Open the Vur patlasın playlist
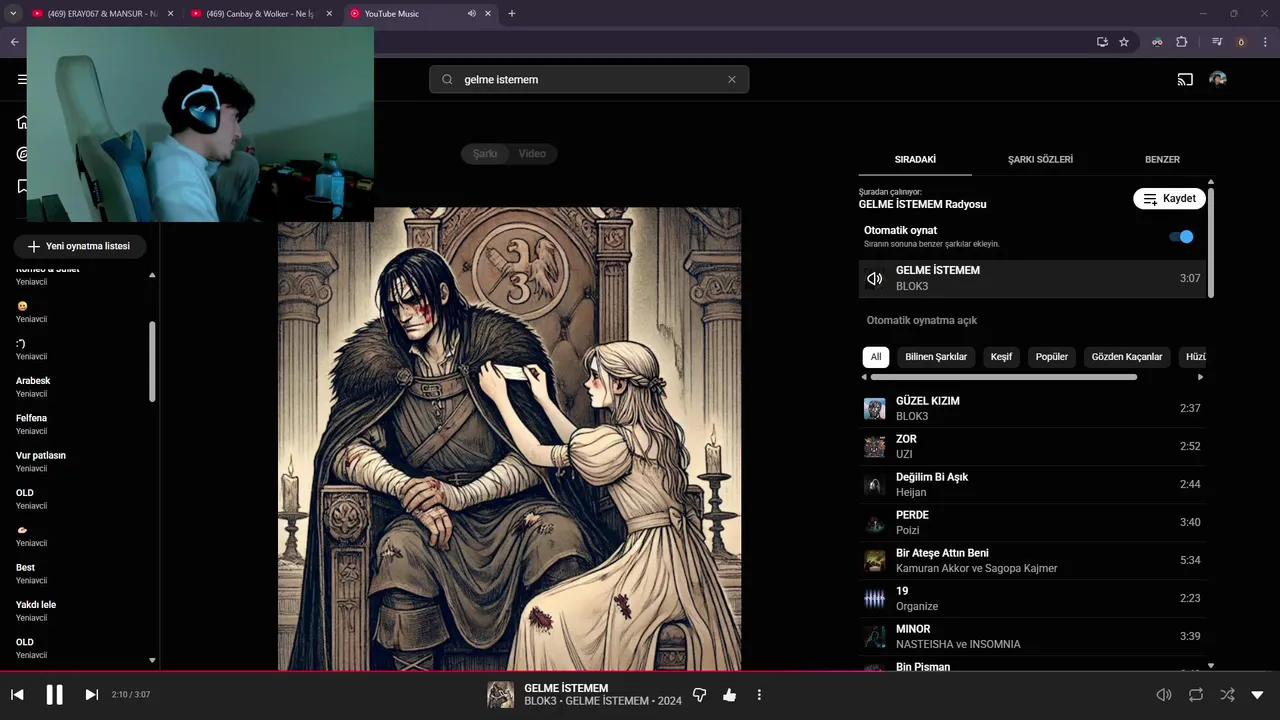The width and height of the screenshot is (1280, 720). click(x=78, y=461)
